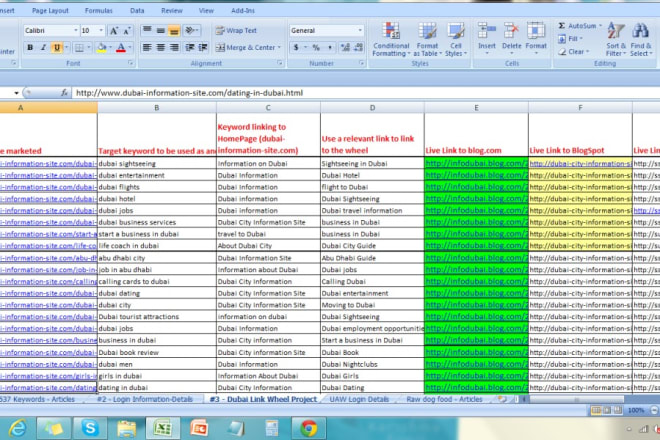Toggle Underline formatting
Image resolution: width=660 pixels, height=440 pixels.
pos(57,48)
